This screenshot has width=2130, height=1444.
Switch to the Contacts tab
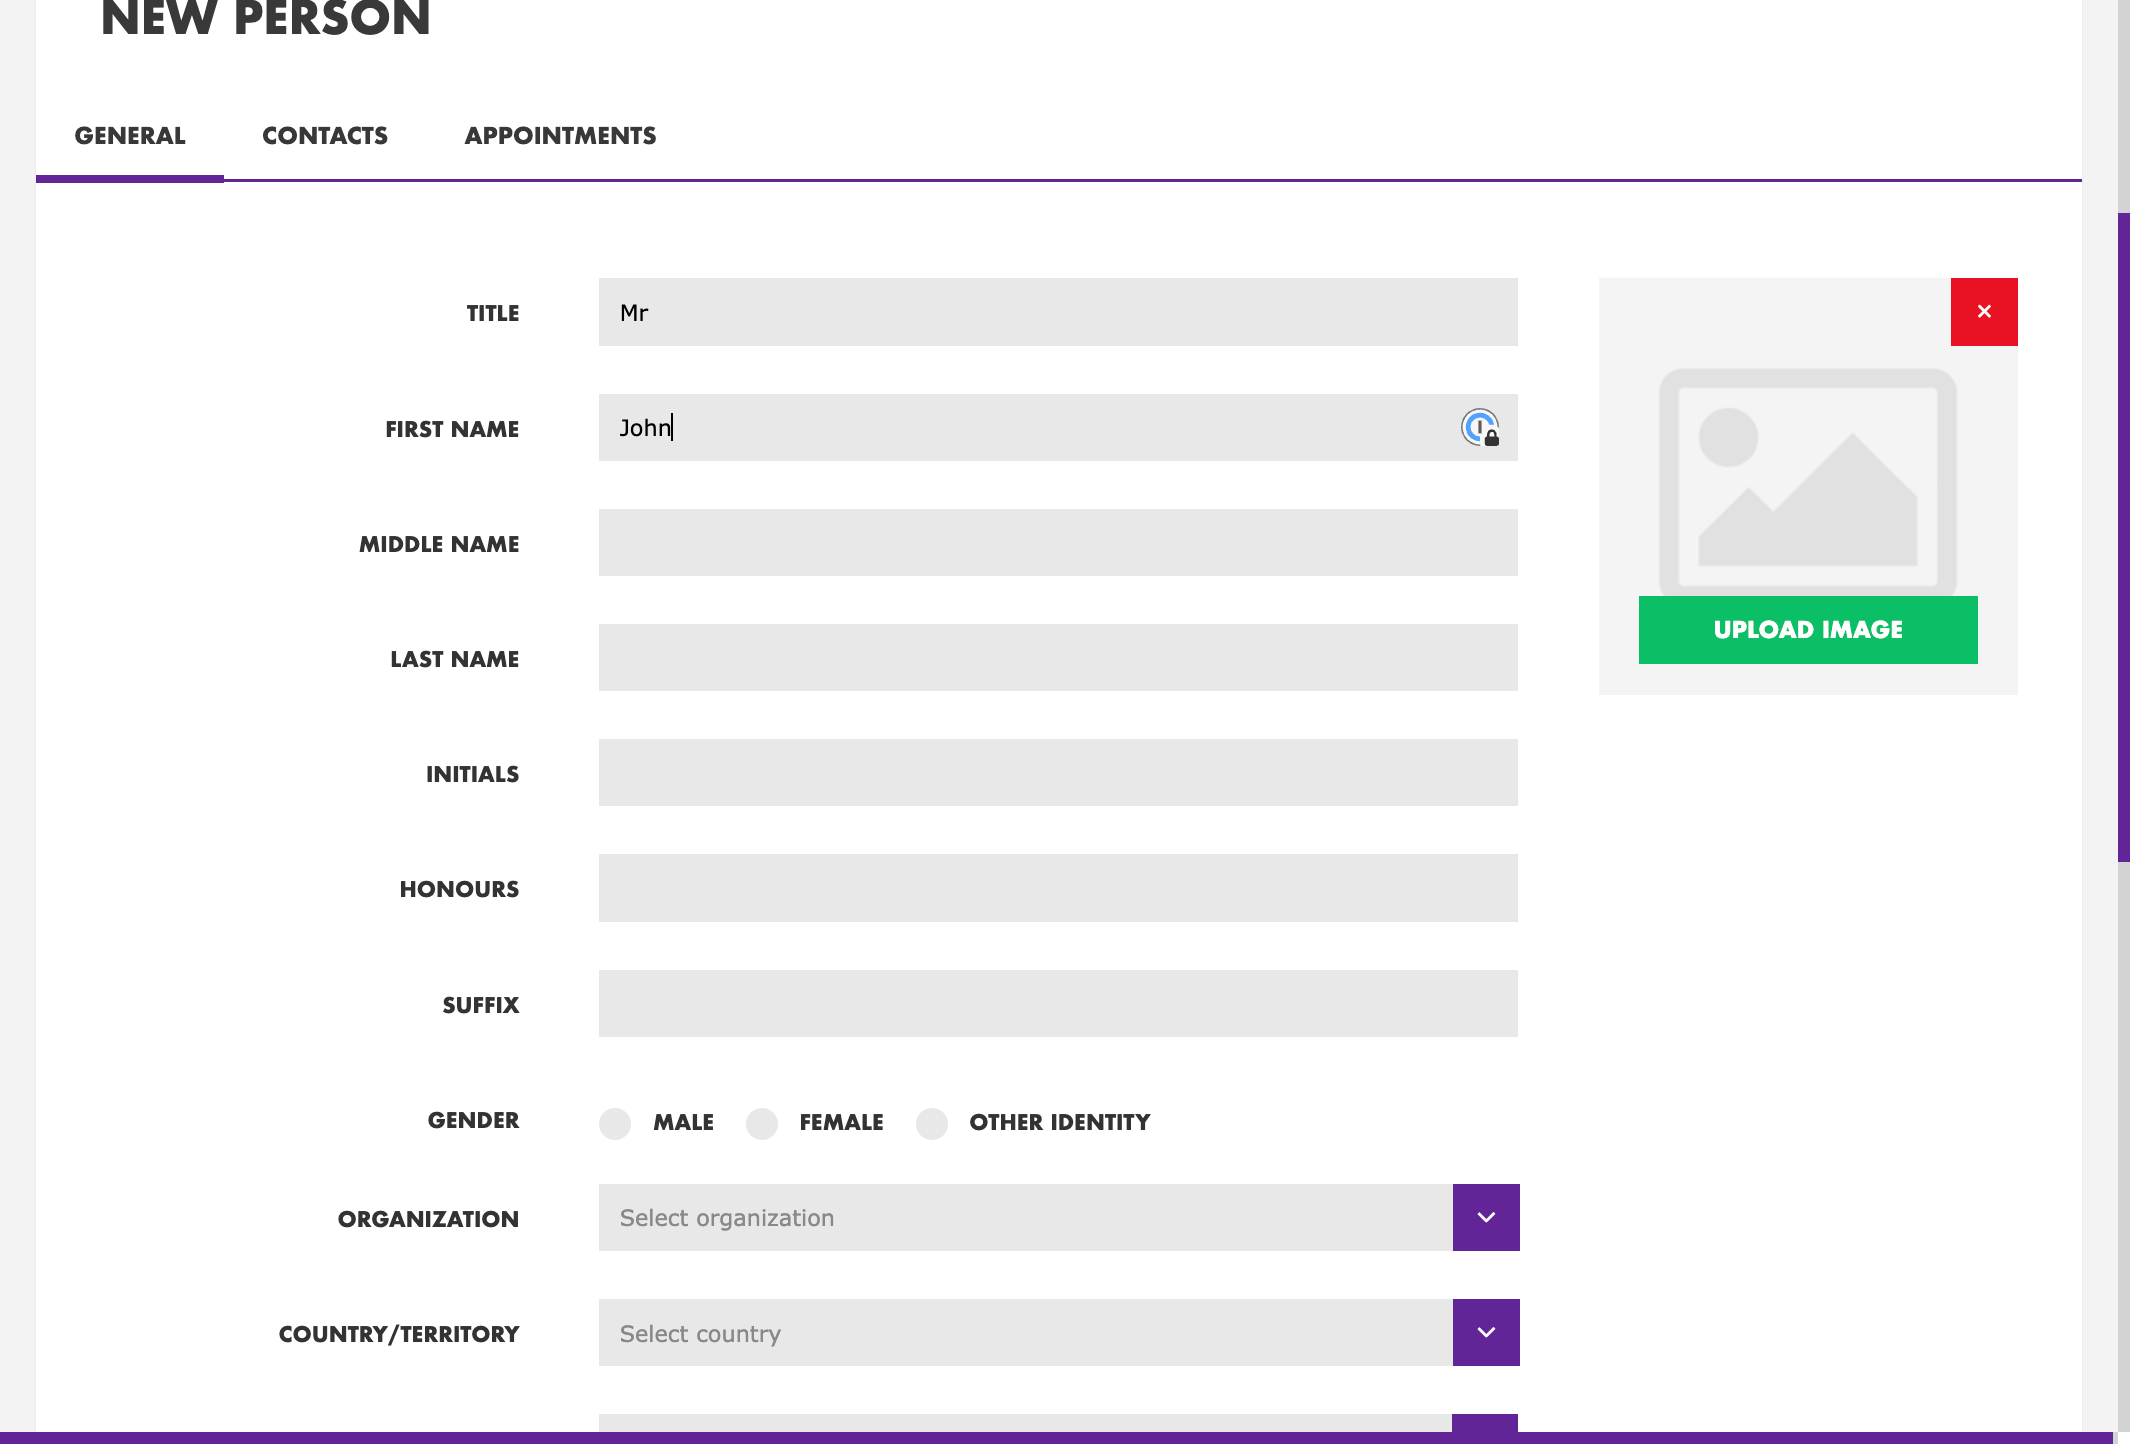[325, 136]
